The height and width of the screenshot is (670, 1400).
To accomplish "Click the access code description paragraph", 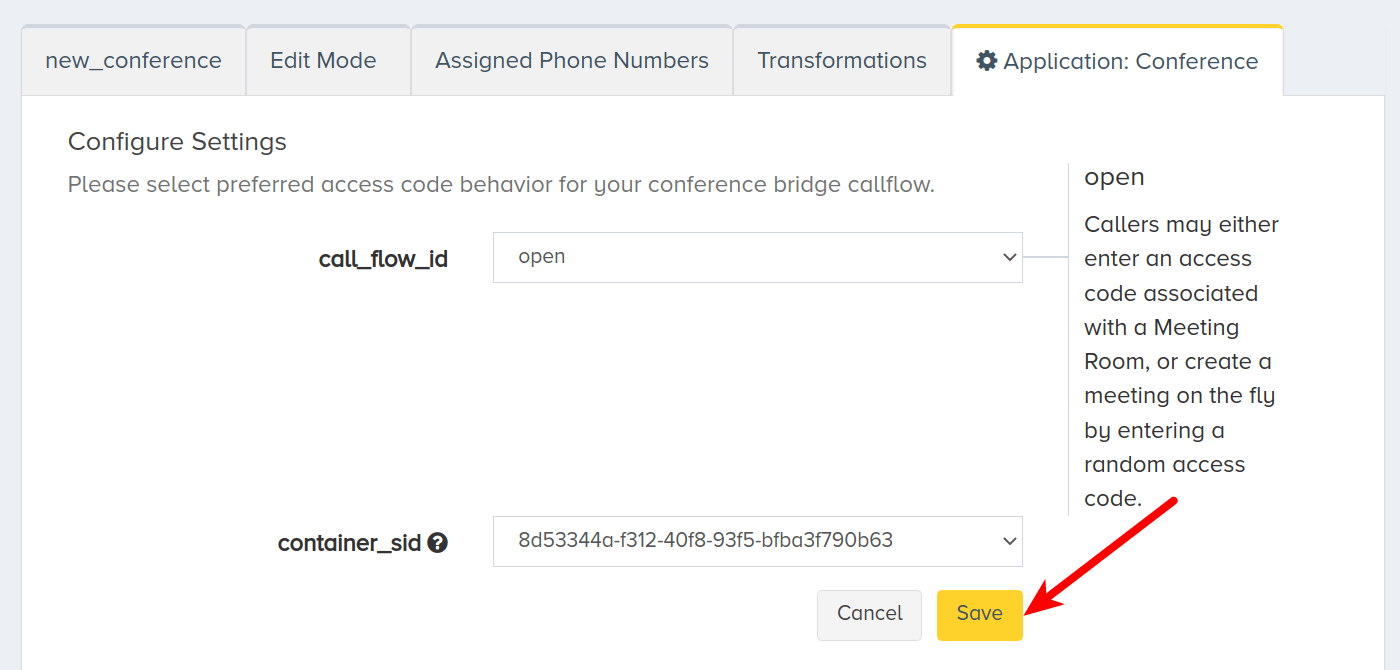I will 1181,361.
